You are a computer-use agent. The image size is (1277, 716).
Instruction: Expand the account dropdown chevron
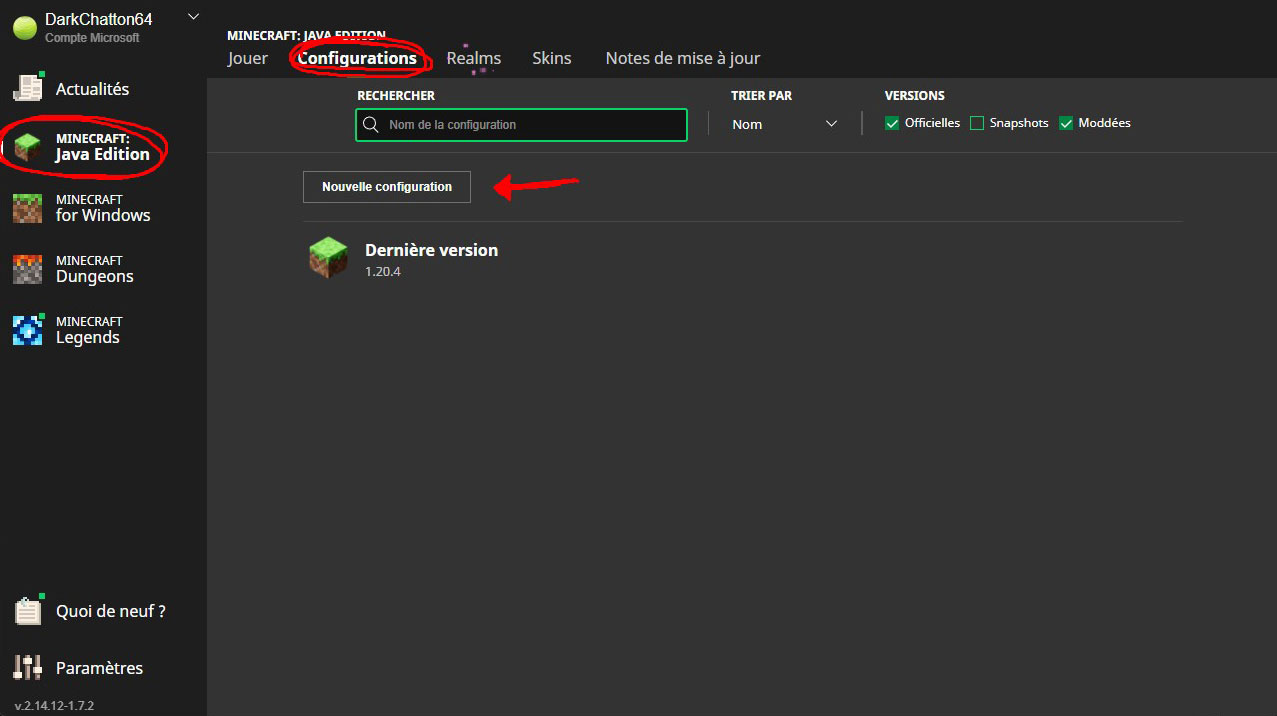[x=194, y=16]
